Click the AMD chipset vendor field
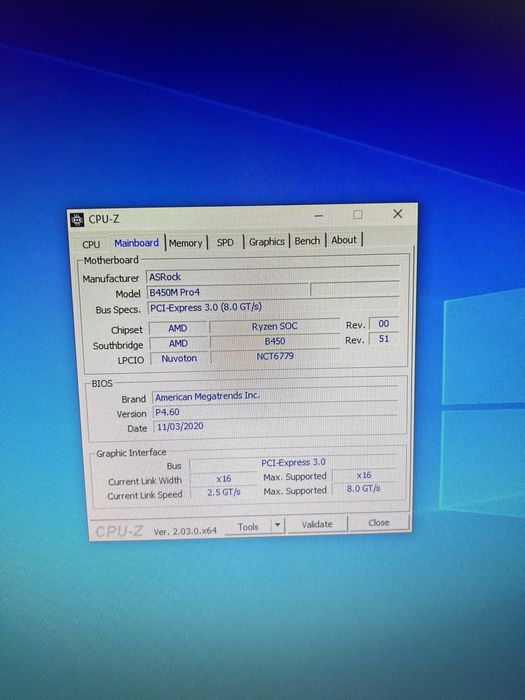This screenshot has width=525, height=700. click(x=178, y=328)
